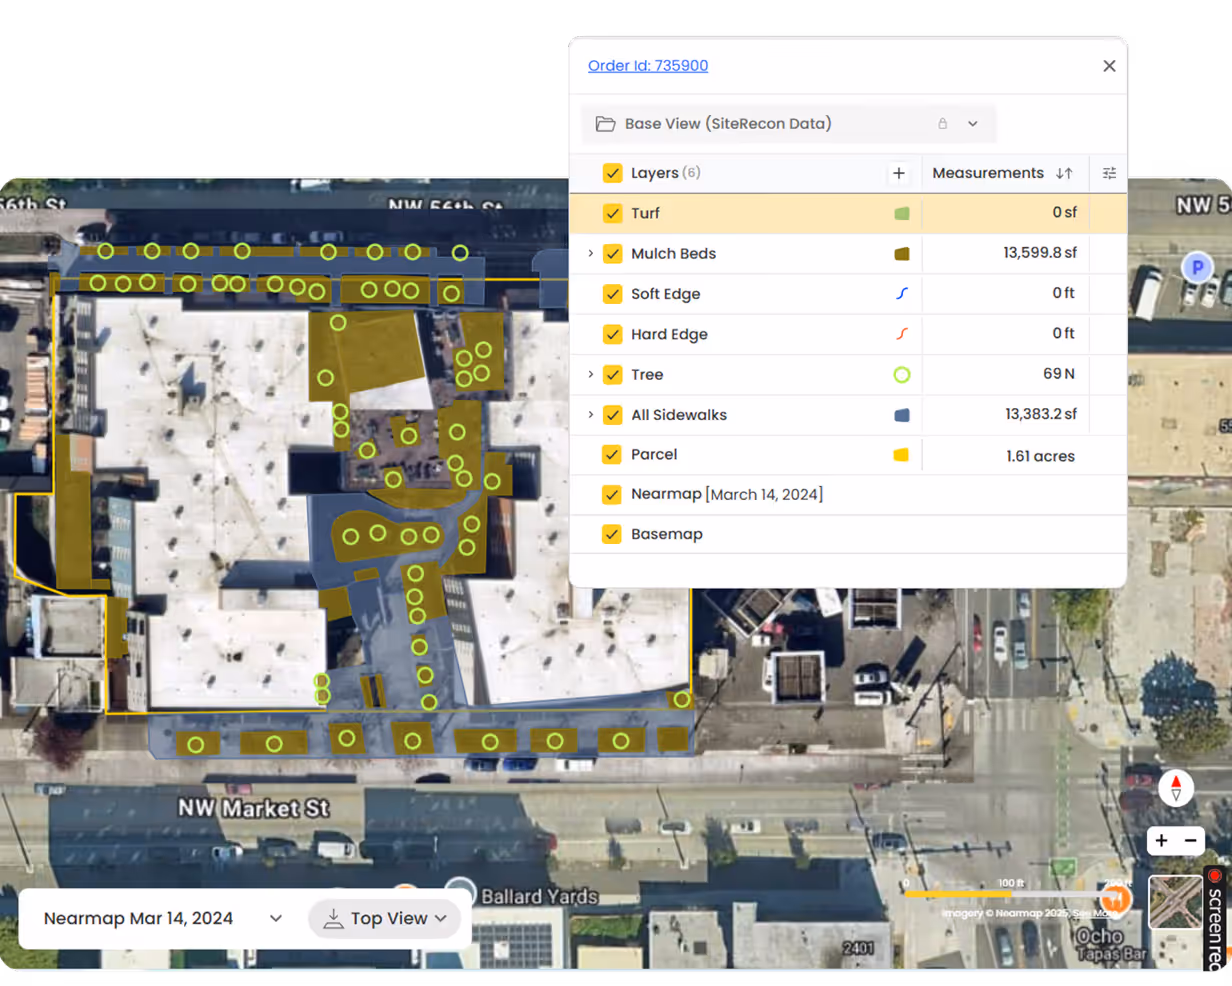Sort measurements with the arrows icon
The width and height of the screenshot is (1232, 986).
point(1064,174)
